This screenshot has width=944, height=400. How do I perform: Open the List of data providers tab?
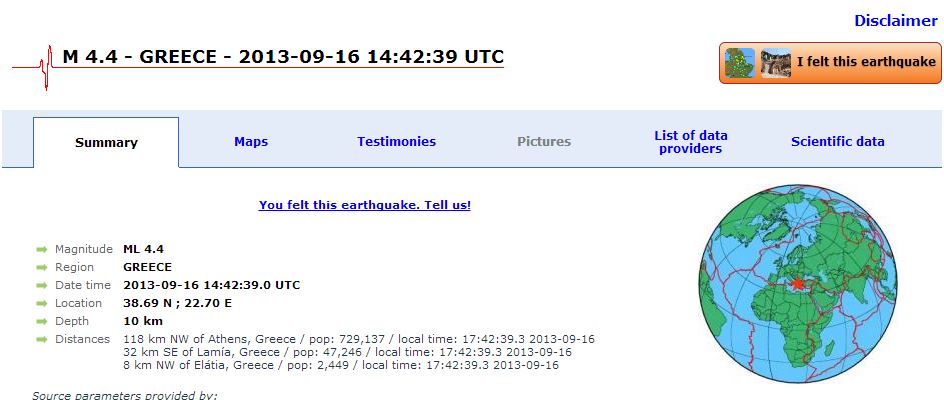click(x=690, y=142)
